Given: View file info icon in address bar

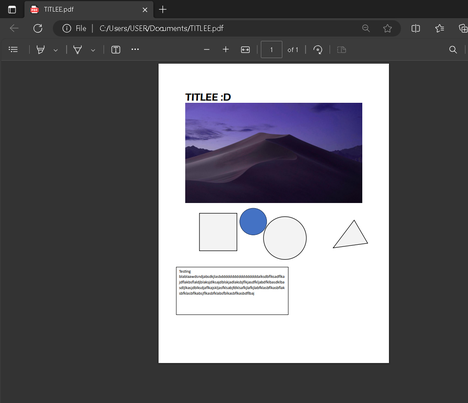Looking at the screenshot, I should (67, 28).
